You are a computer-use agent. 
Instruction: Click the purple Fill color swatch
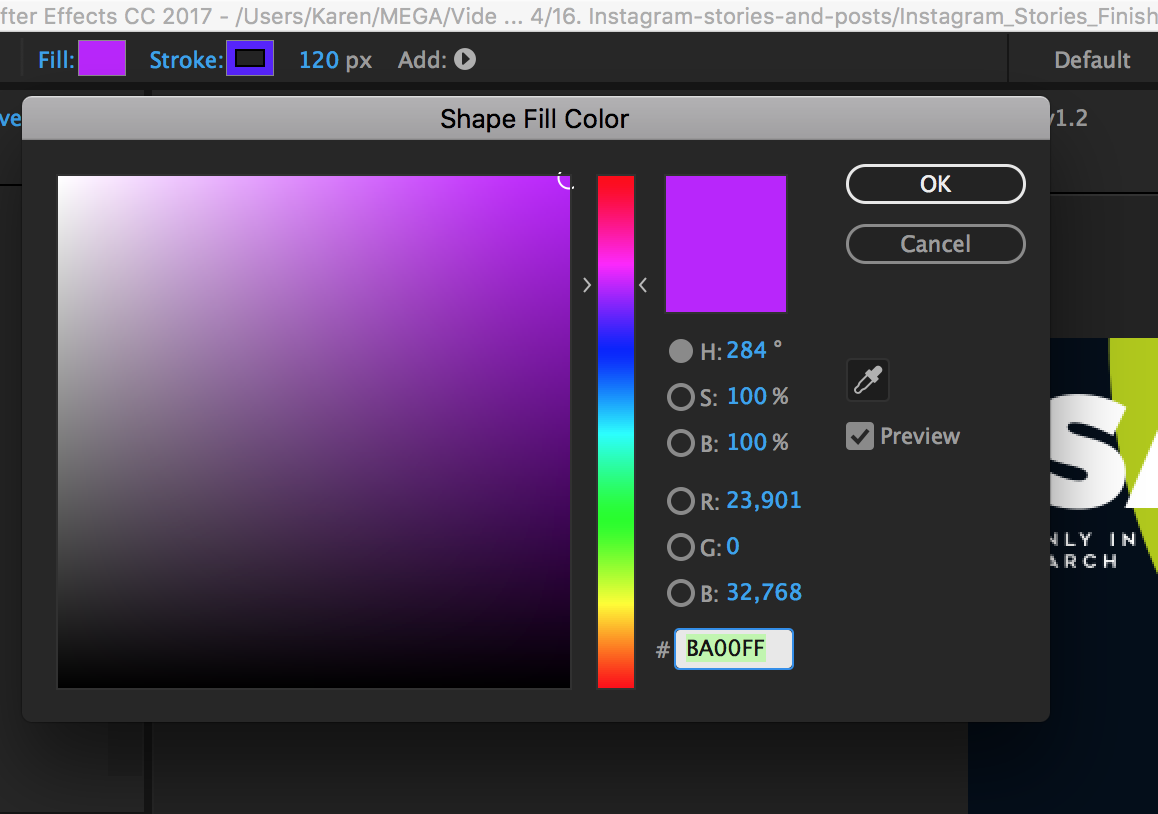click(x=102, y=59)
